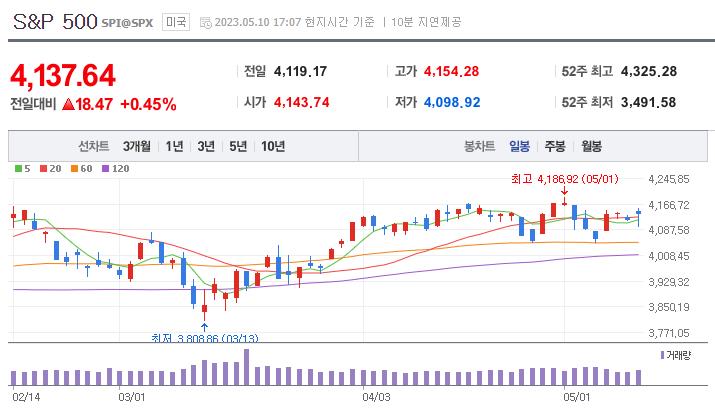Click the 10분 지연제공 delay notice
Image resolution: width=715 pixels, height=409 pixels.
point(426,22)
